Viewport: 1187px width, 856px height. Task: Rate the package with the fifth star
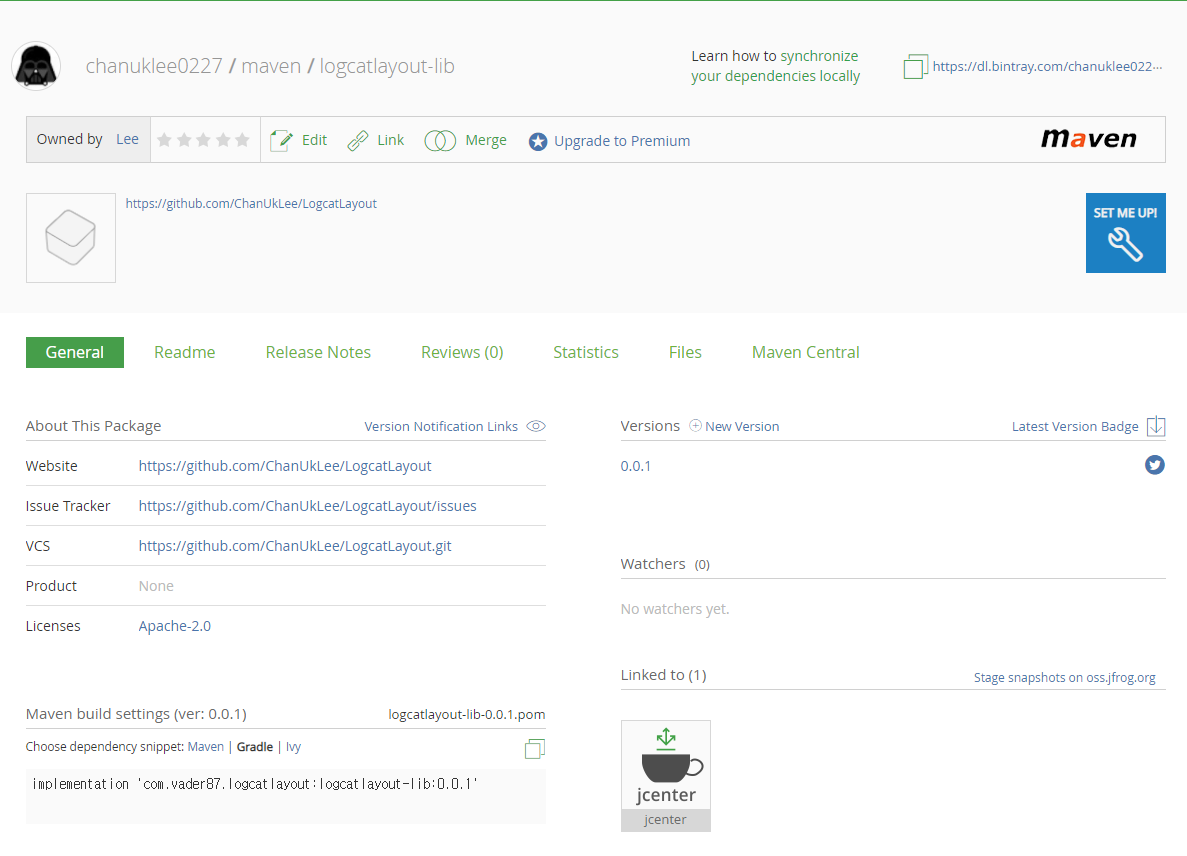[242, 139]
